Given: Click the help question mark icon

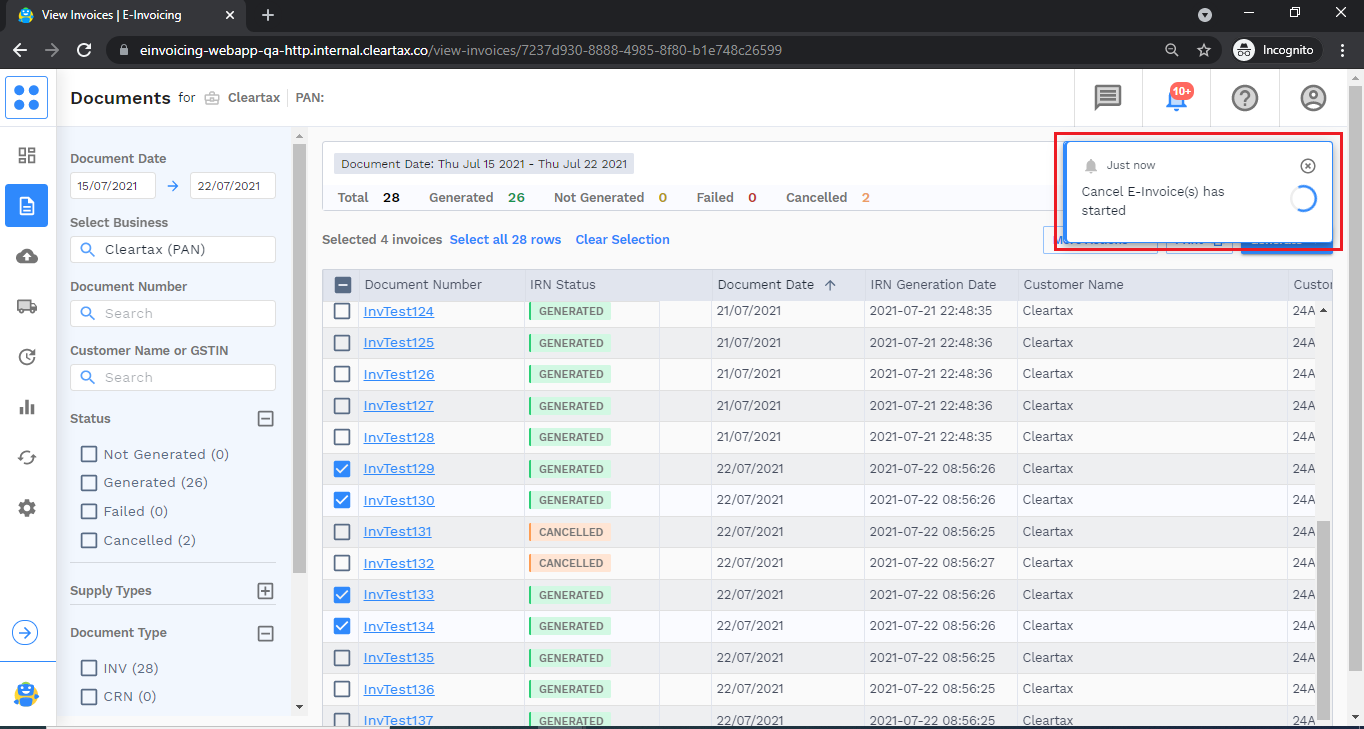Looking at the screenshot, I should [x=1244, y=98].
